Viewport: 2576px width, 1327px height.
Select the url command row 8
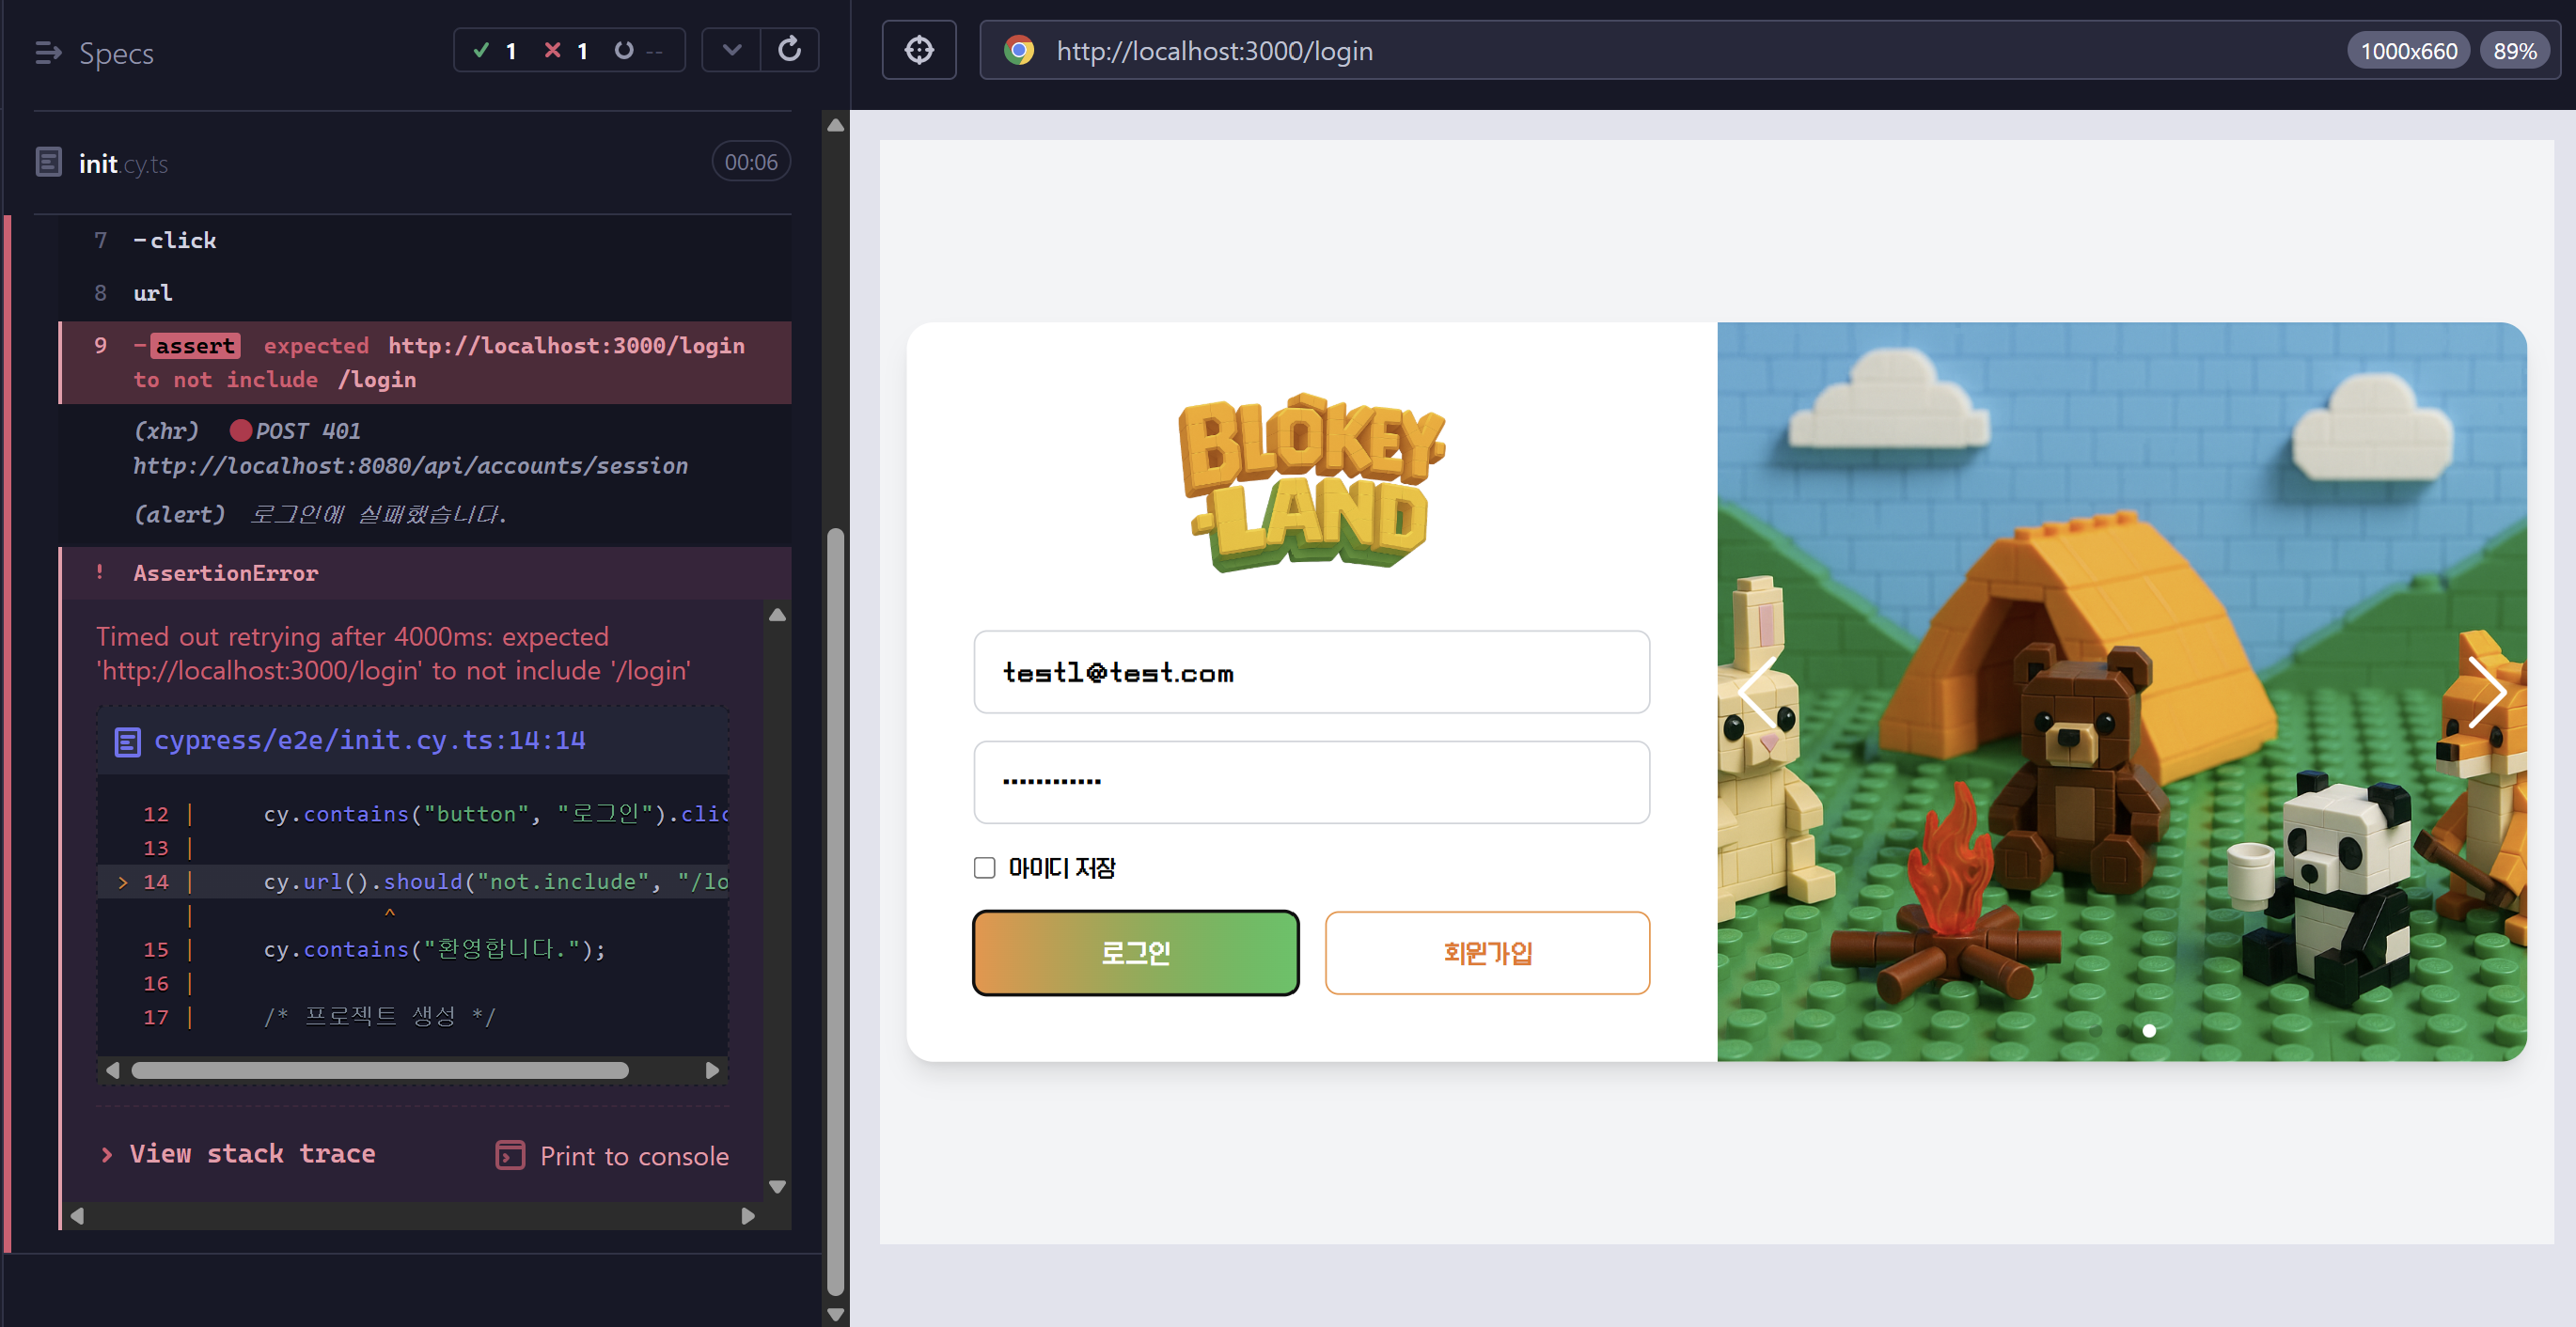pos(425,293)
